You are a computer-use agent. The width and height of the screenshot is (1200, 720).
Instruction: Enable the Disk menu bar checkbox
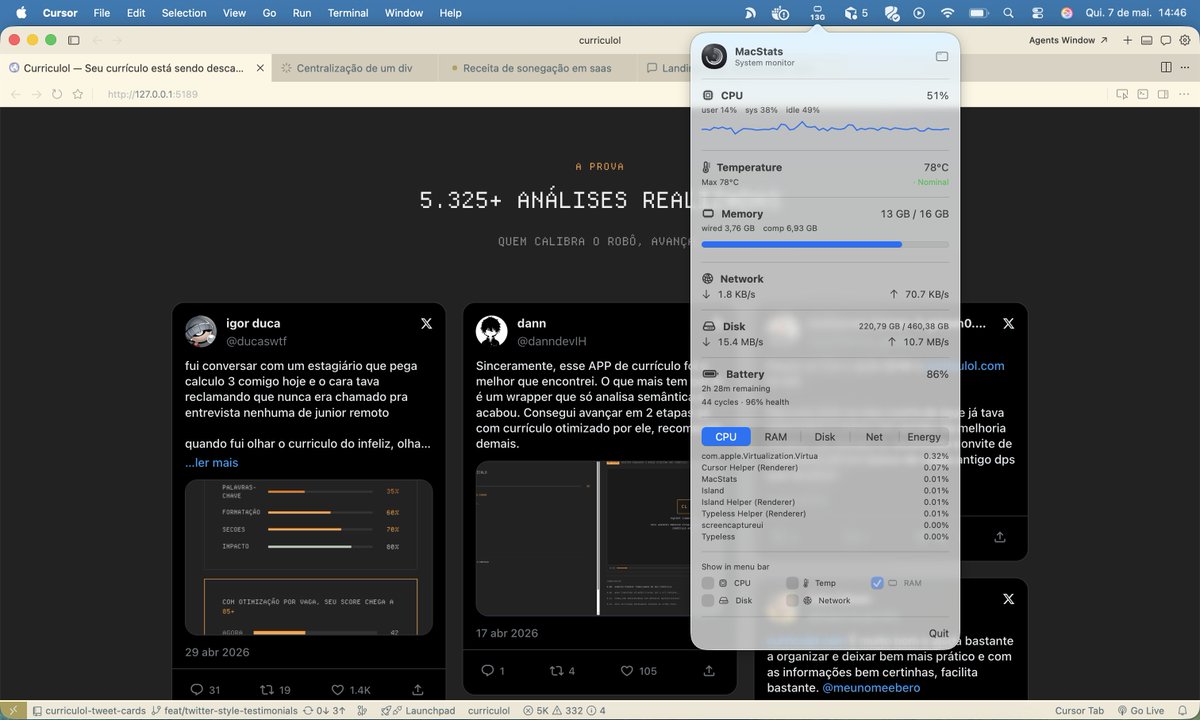(708, 601)
